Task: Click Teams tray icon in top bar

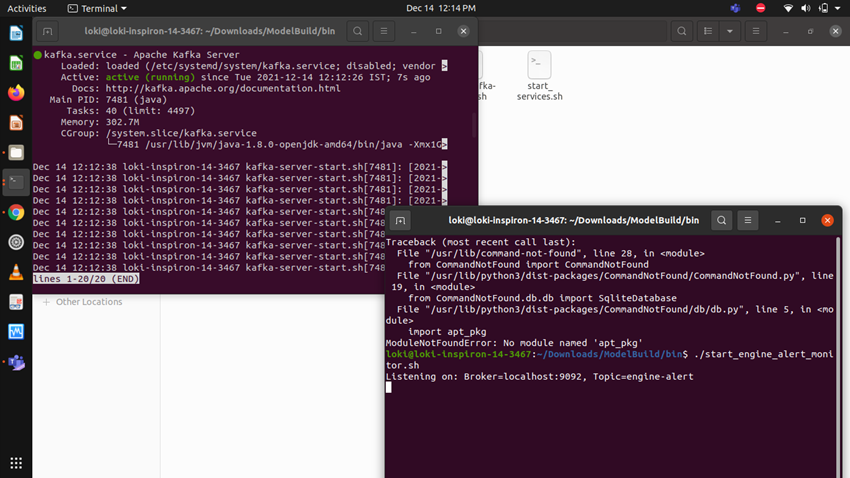Action: pos(735,8)
